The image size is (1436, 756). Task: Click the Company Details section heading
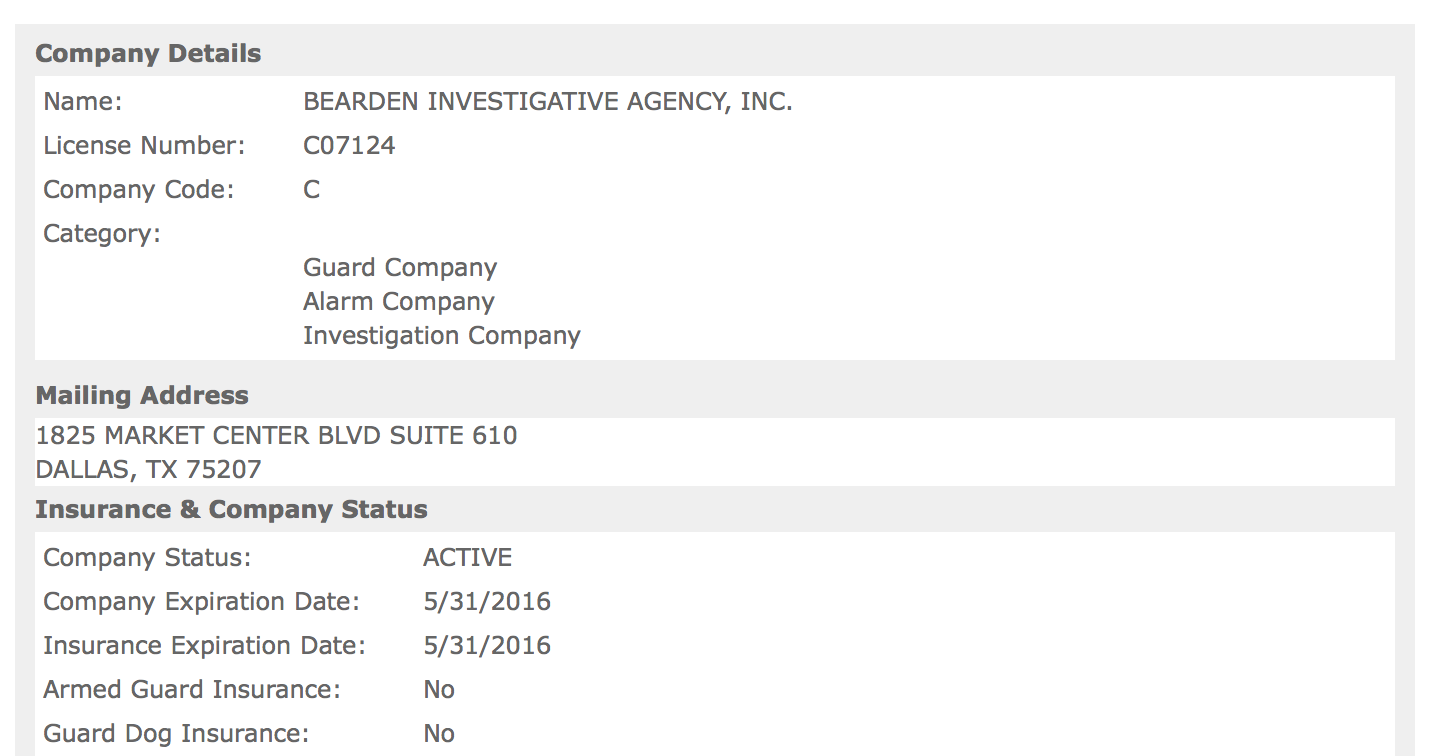click(148, 54)
